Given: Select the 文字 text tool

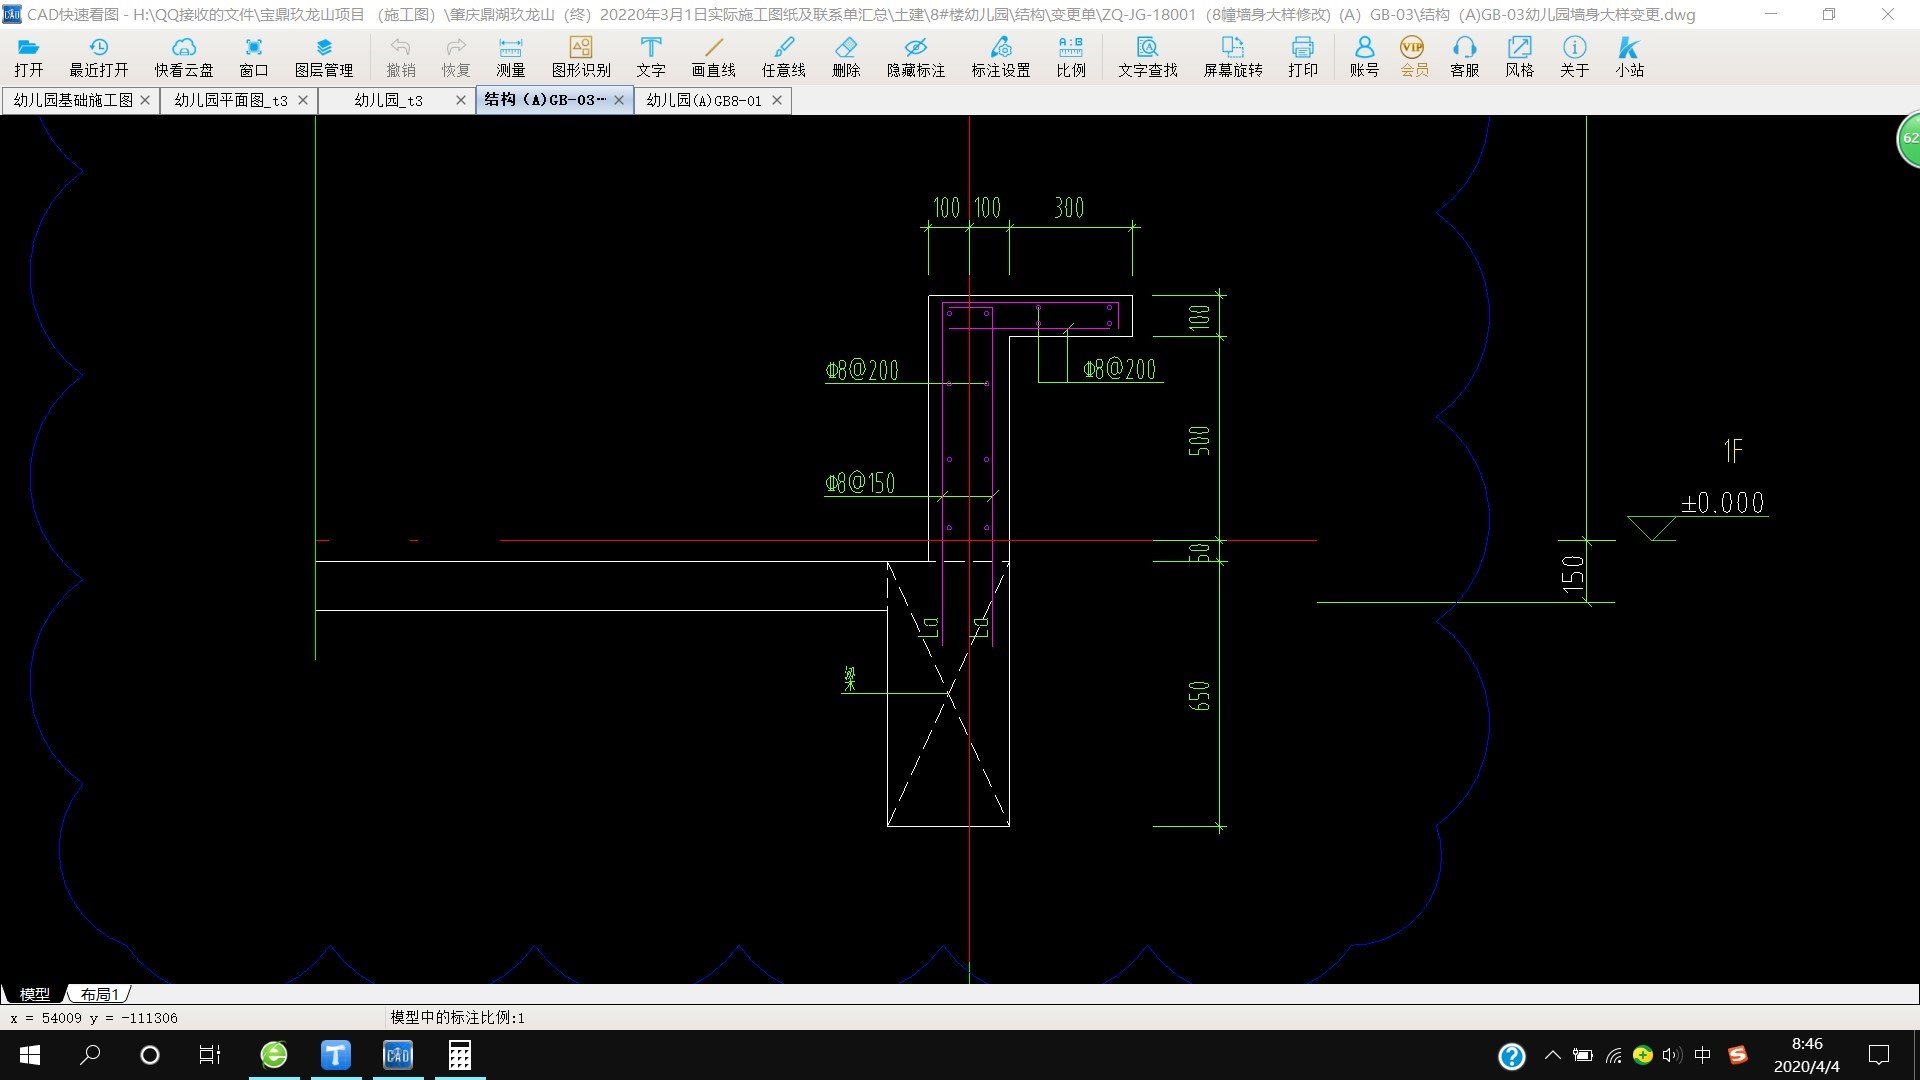Looking at the screenshot, I should click(651, 57).
